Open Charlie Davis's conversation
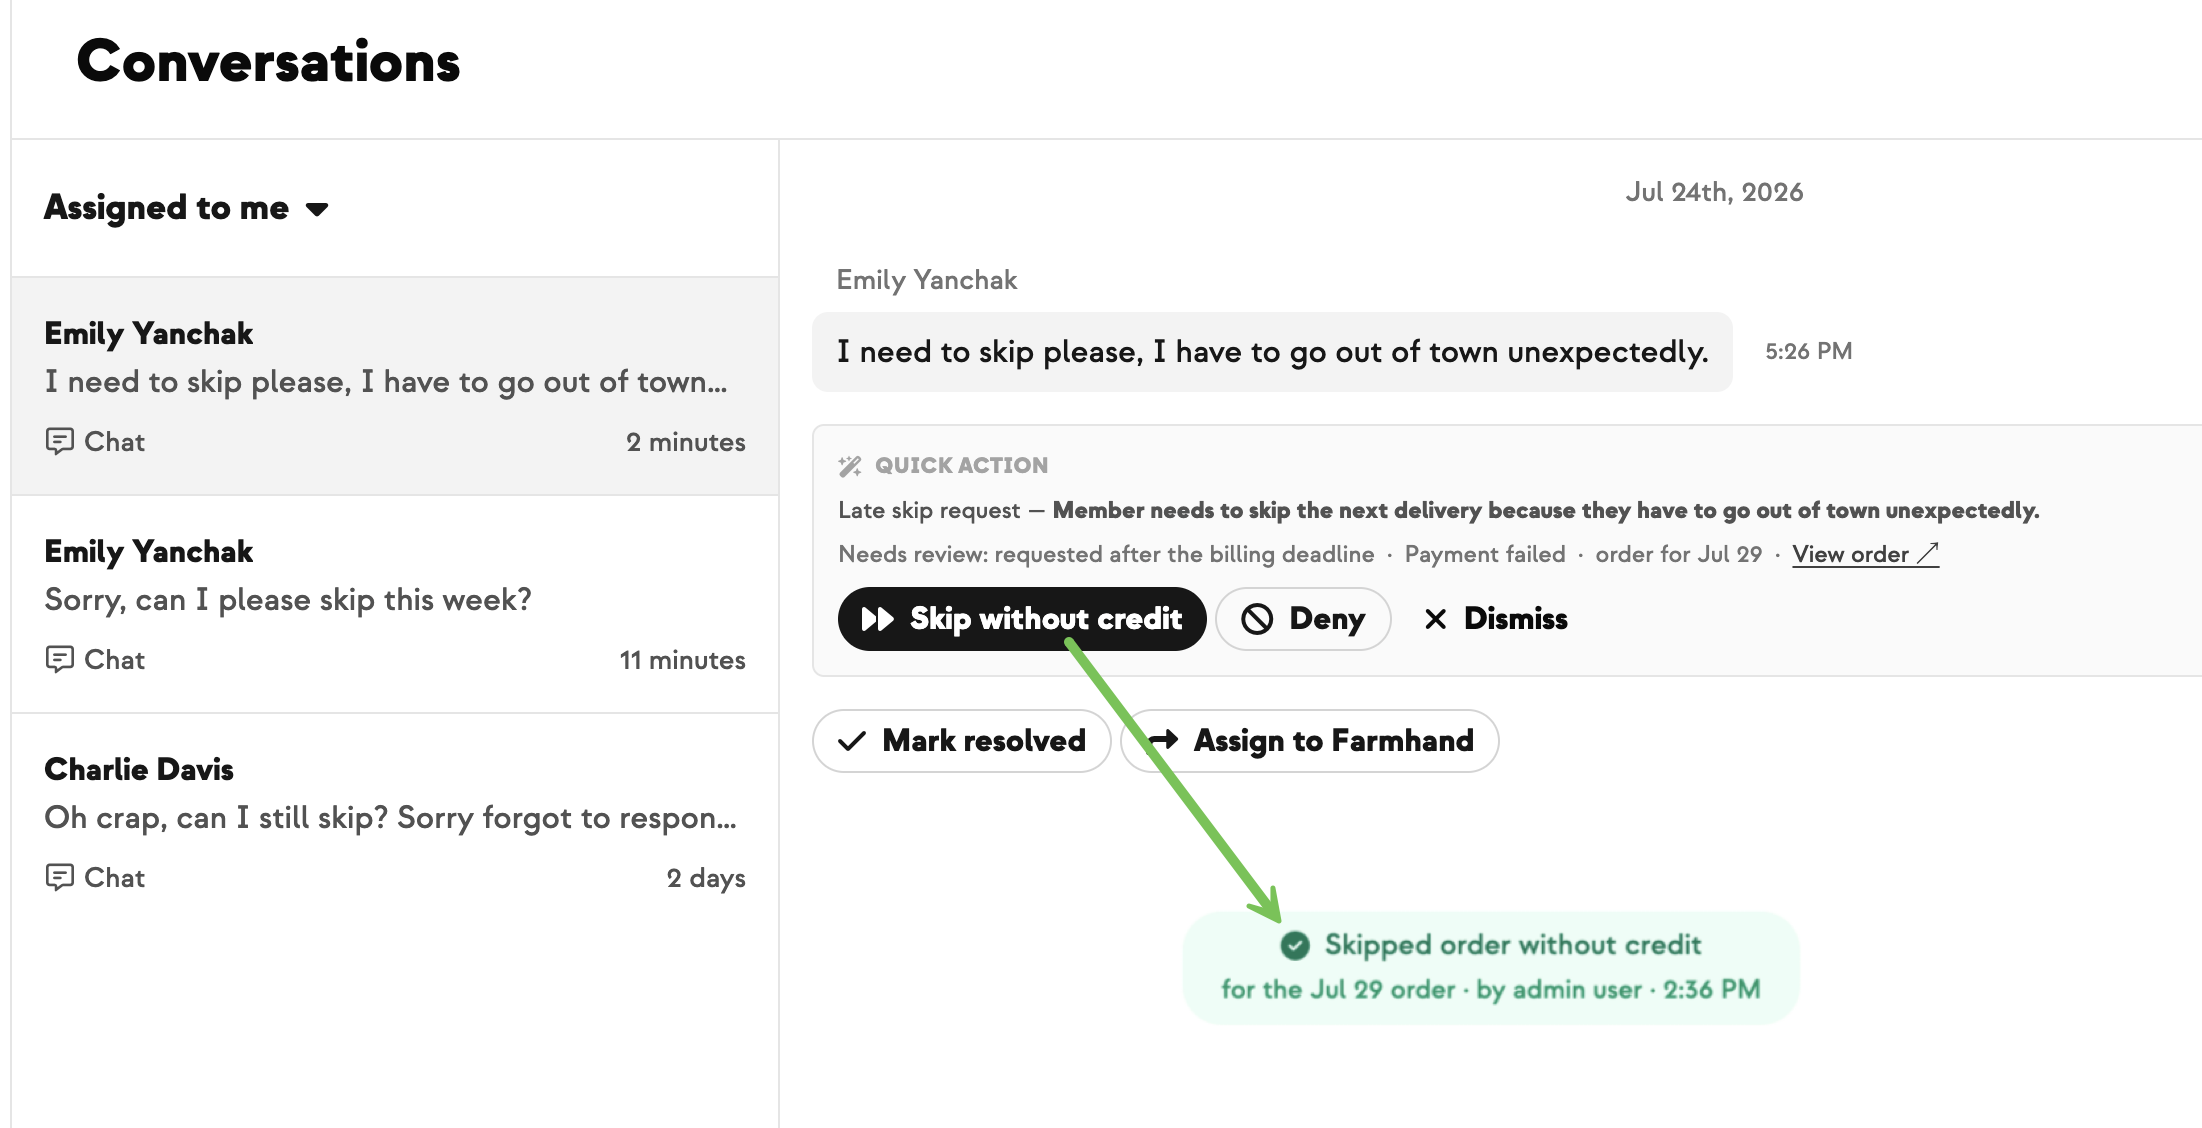Viewport: 2202px width, 1128px height. [395, 822]
